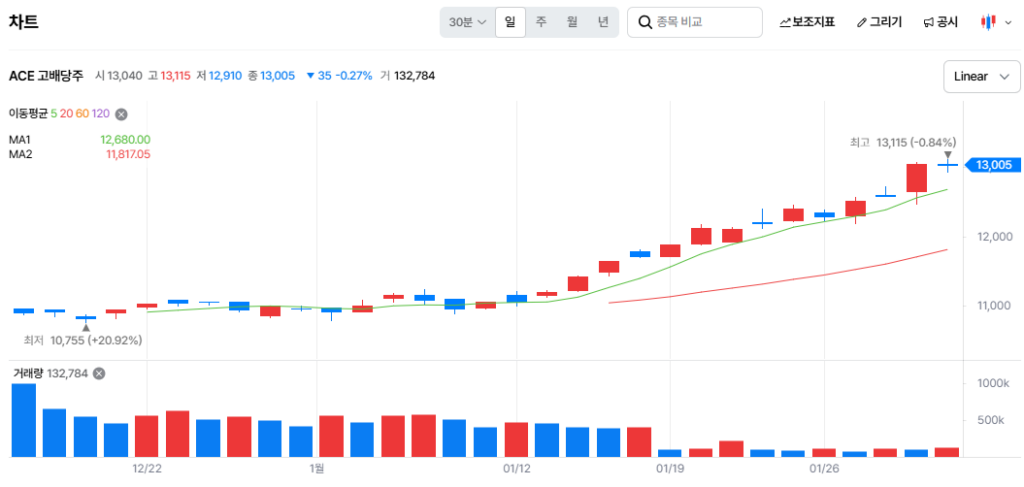Click the magnifier icon in search box
1024x487 pixels.
point(645,22)
